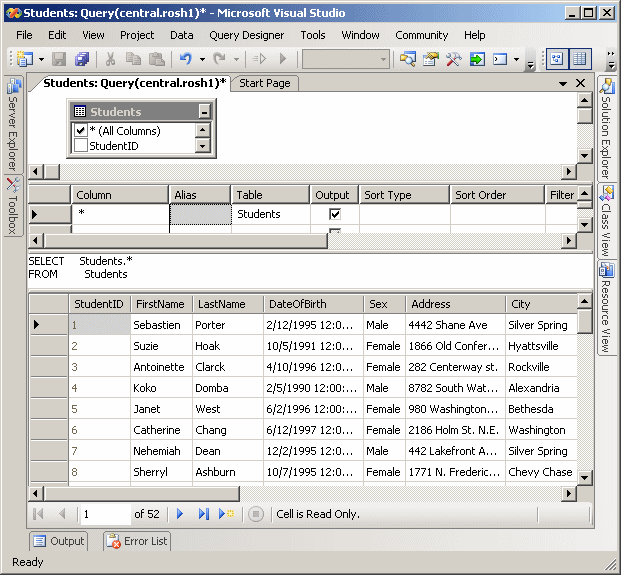This screenshot has width=621, height=575.
Task: Click the criteria pane horizontal scrollbar thumb
Action: click(x=186, y=240)
